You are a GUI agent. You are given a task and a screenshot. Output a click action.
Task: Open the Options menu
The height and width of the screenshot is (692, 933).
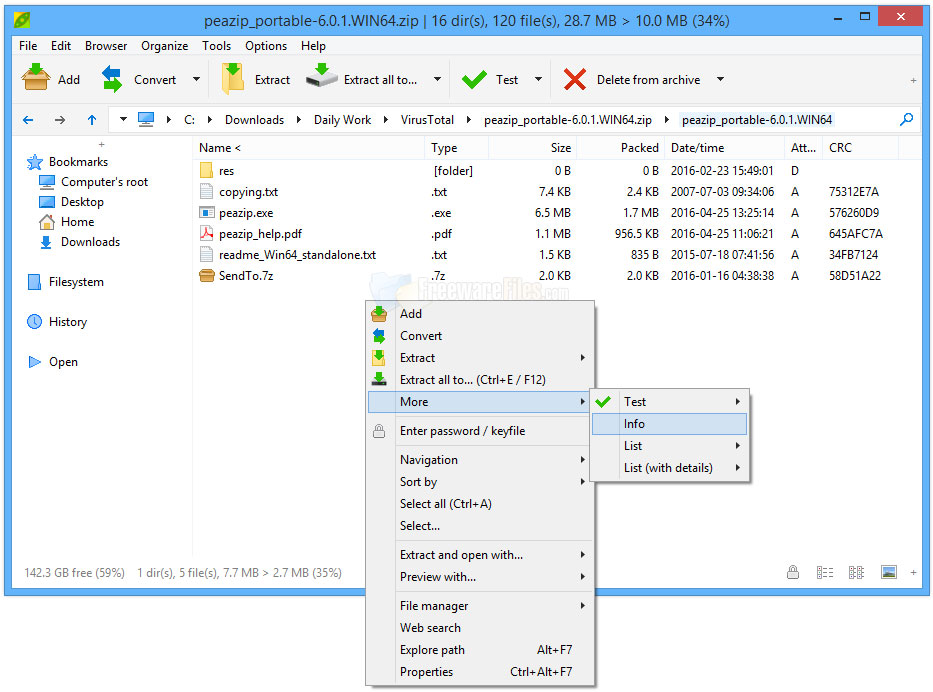266,46
